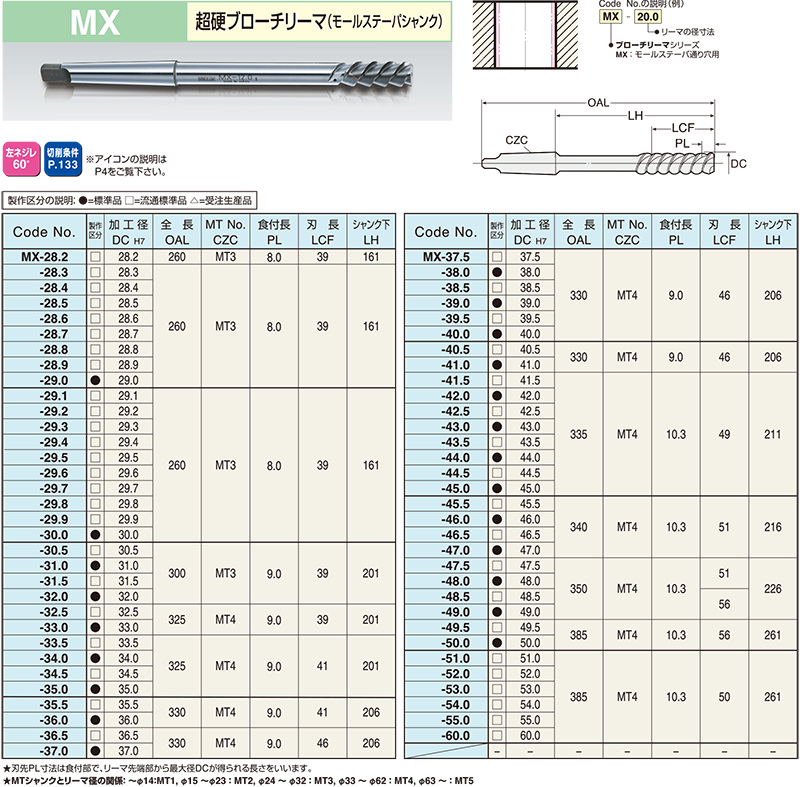The width and height of the screenshot is (800, 787).
Task: Click the MX series title logo
Action: pos(98,21)
